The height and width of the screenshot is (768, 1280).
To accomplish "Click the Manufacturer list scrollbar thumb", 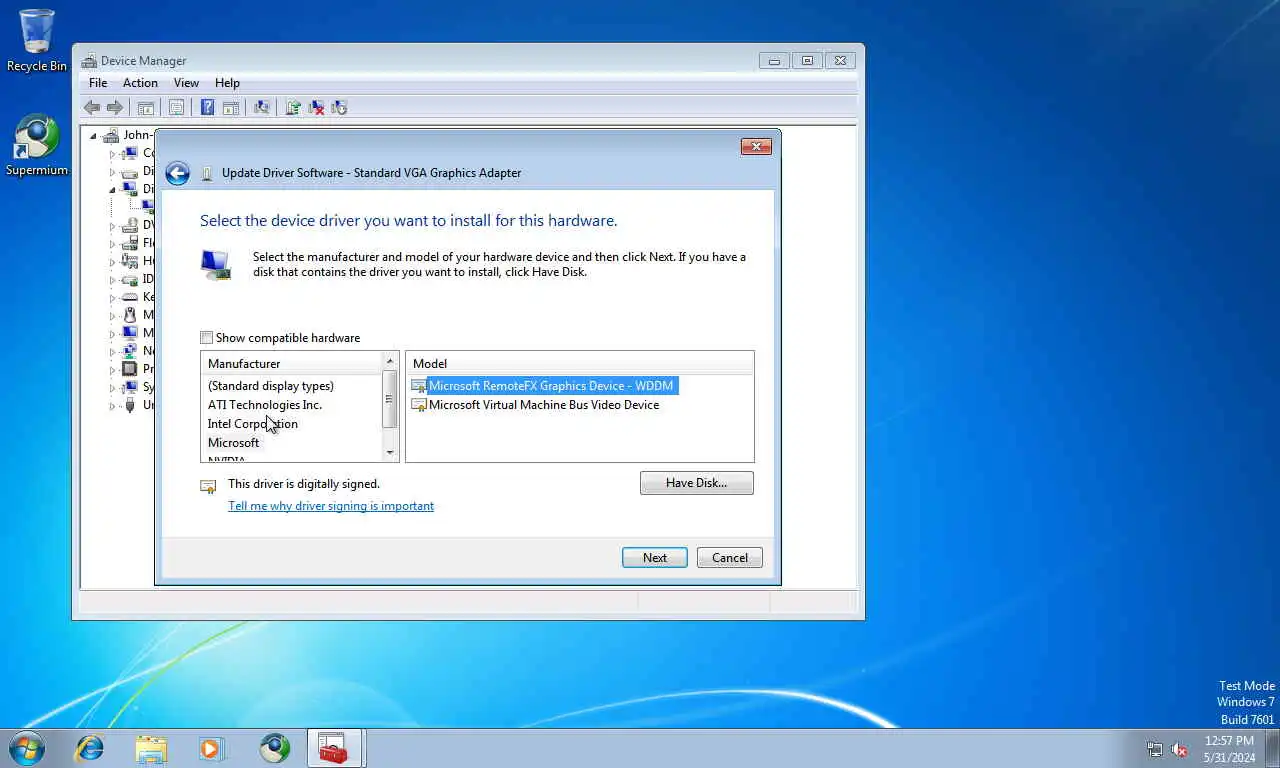I will (x=390, y=399).
